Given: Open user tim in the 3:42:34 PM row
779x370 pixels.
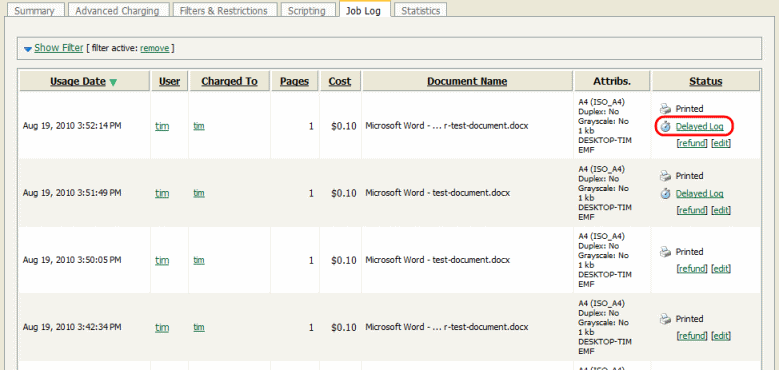Looking at the screenshot, I should coord(162,327).
